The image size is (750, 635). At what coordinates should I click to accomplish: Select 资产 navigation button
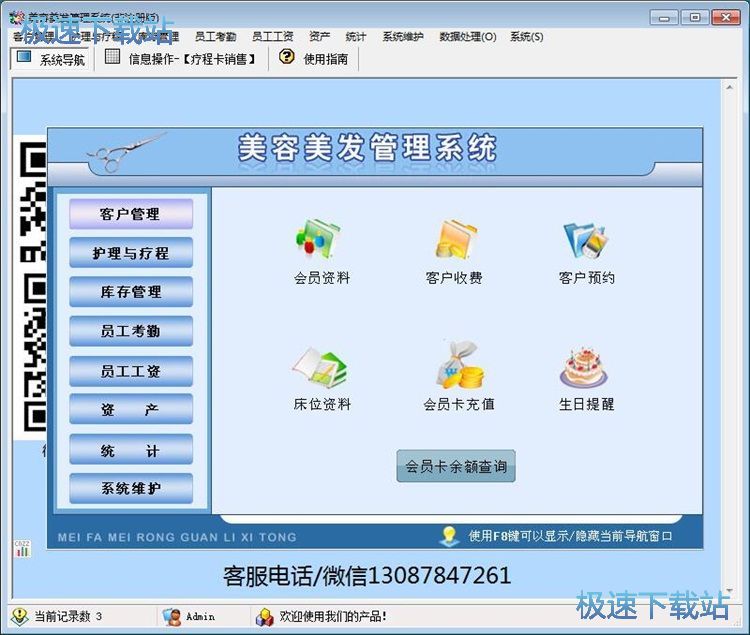131,409
